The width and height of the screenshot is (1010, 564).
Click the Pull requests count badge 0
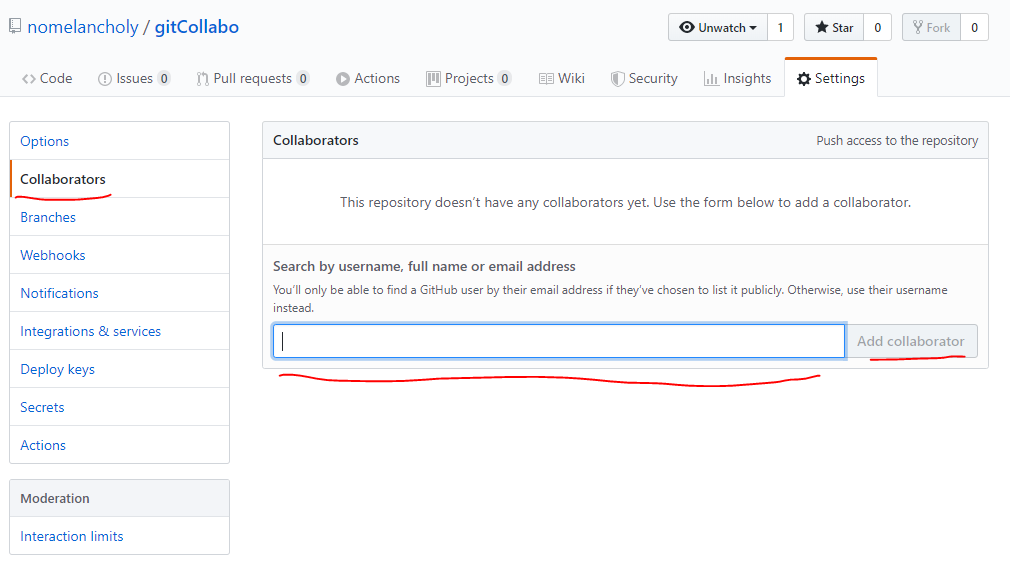(x=303, y=79)
